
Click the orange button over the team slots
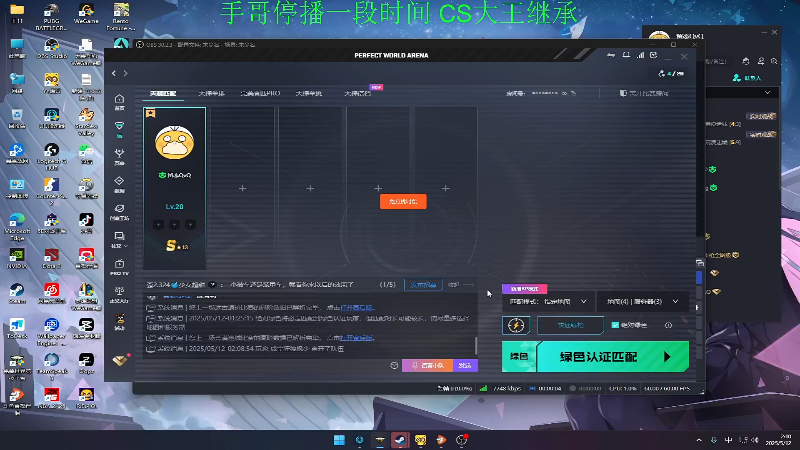tap(403, 202)
